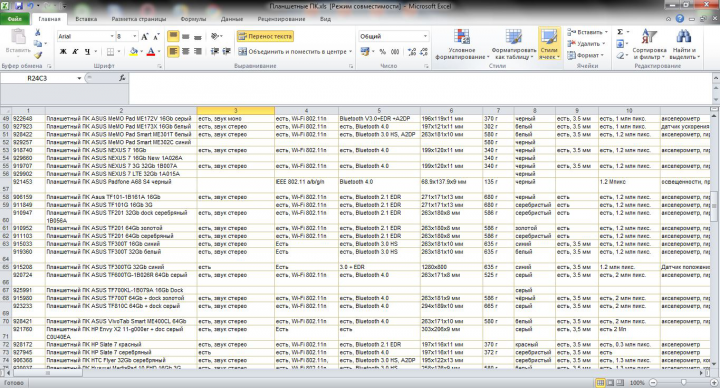720x388 pixels.
Task: Open Стили ячеек gallery
Action: [549, 44]
